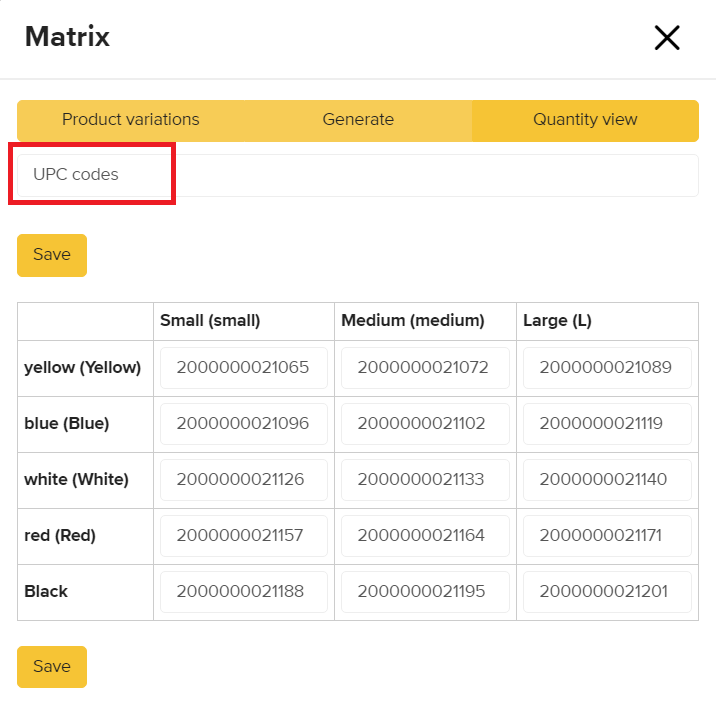This screenshot has height=720, width=716.
Task: Edit white Medium field 2000000021133
Action: click(425, 480)
